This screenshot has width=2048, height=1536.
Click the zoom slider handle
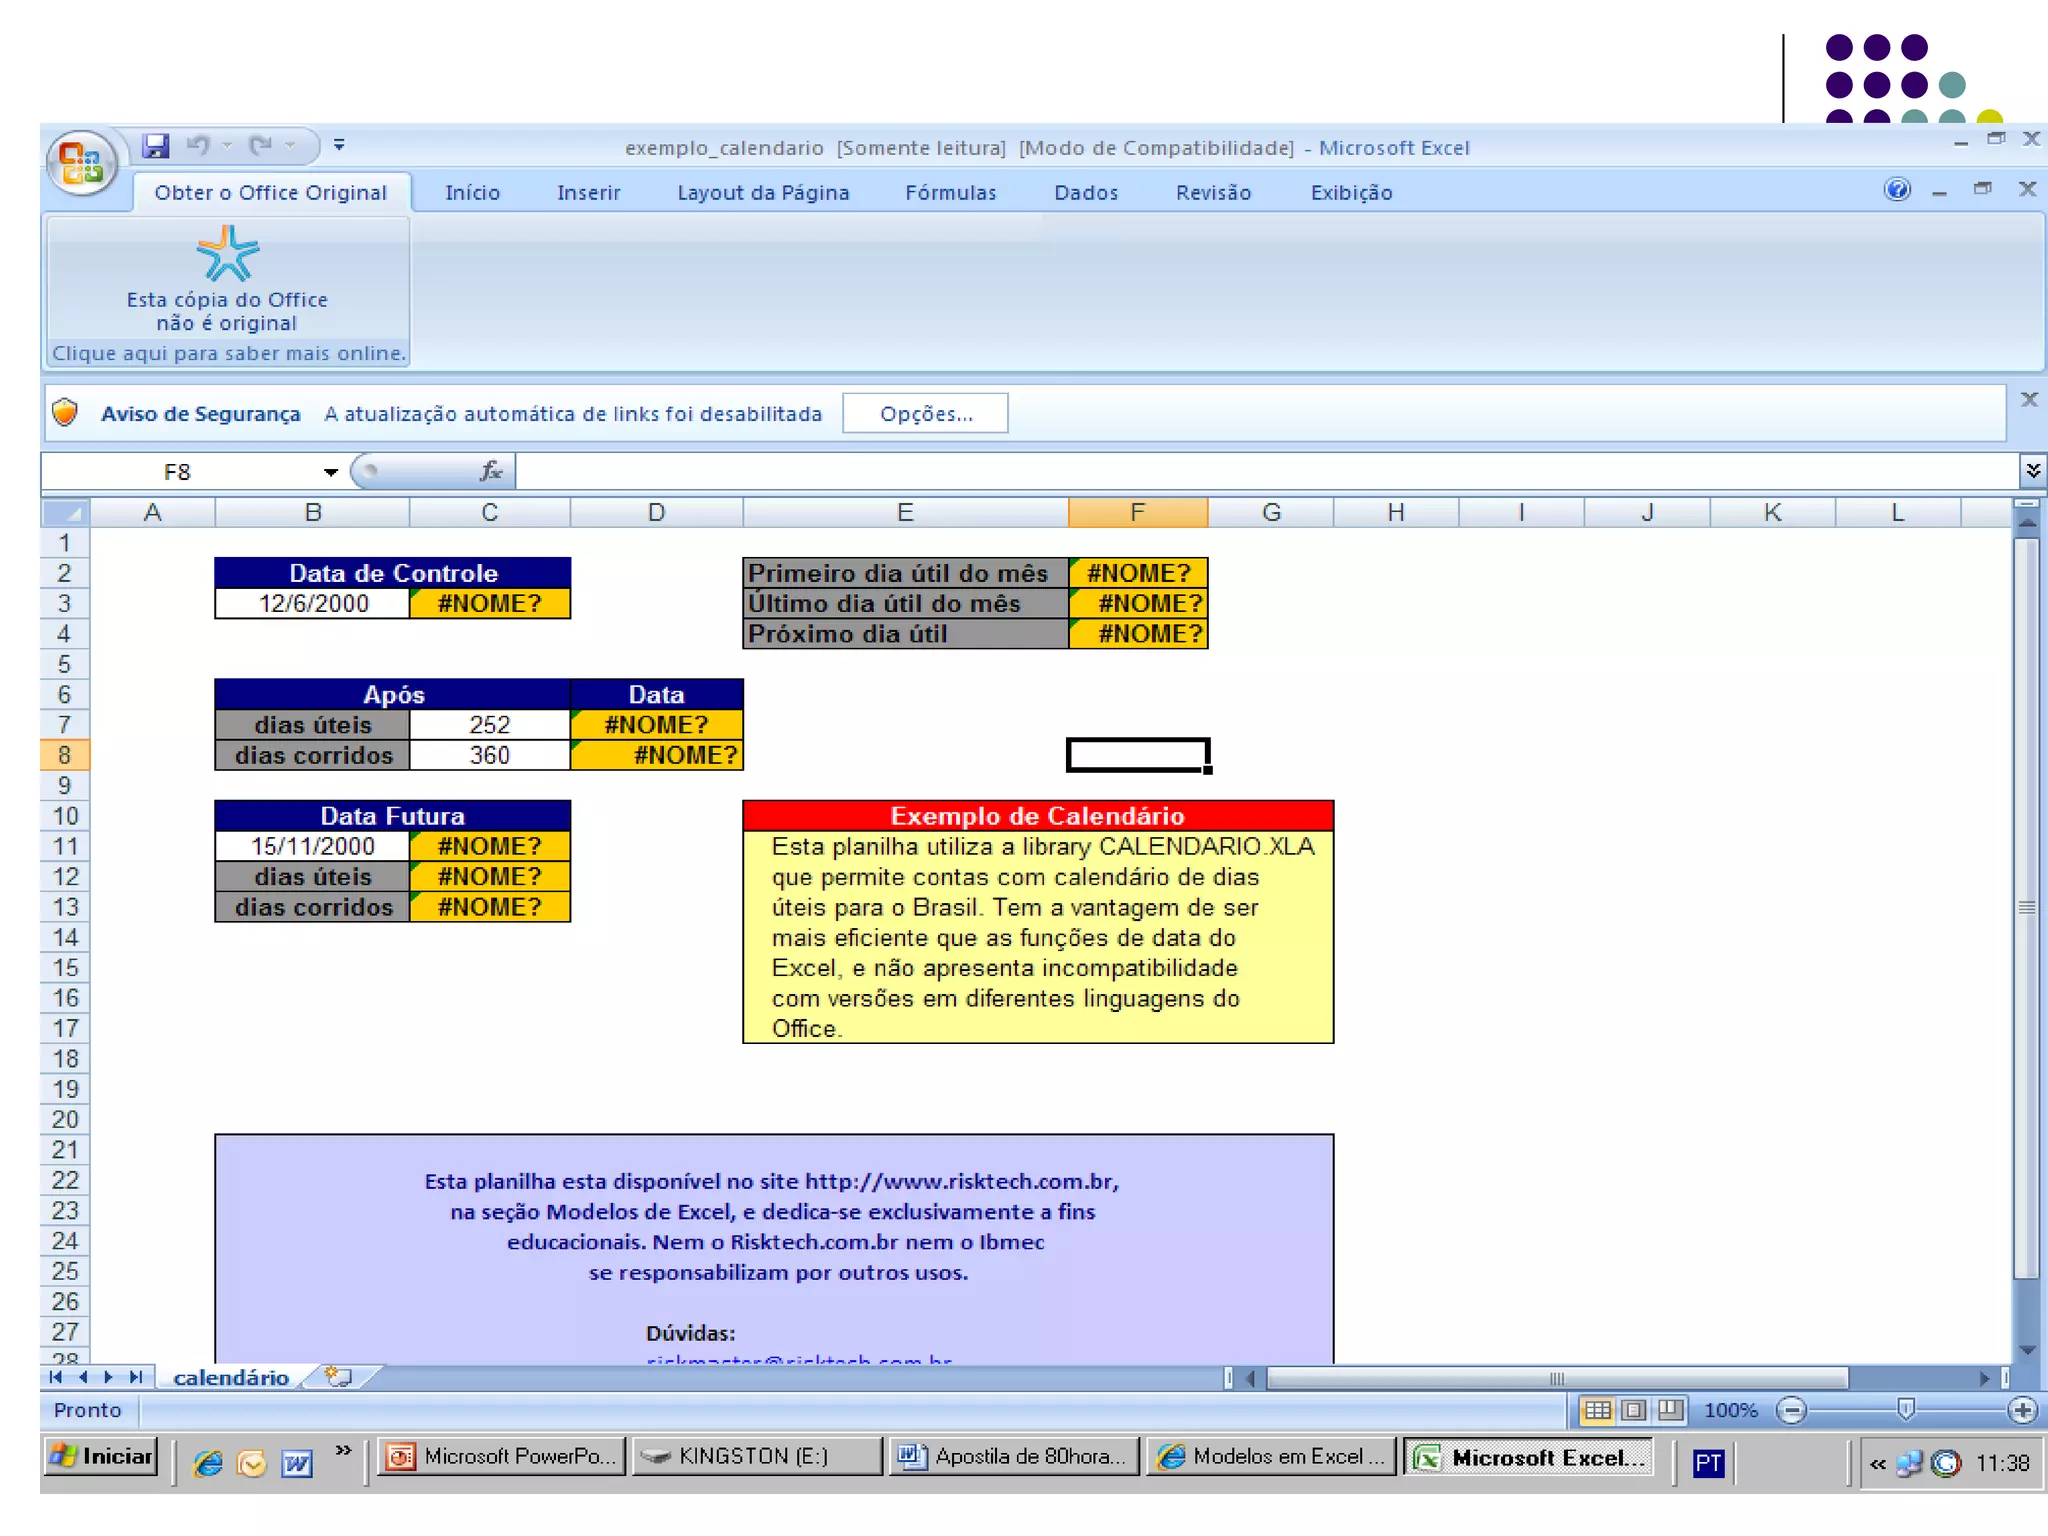click(1906, 1410)
